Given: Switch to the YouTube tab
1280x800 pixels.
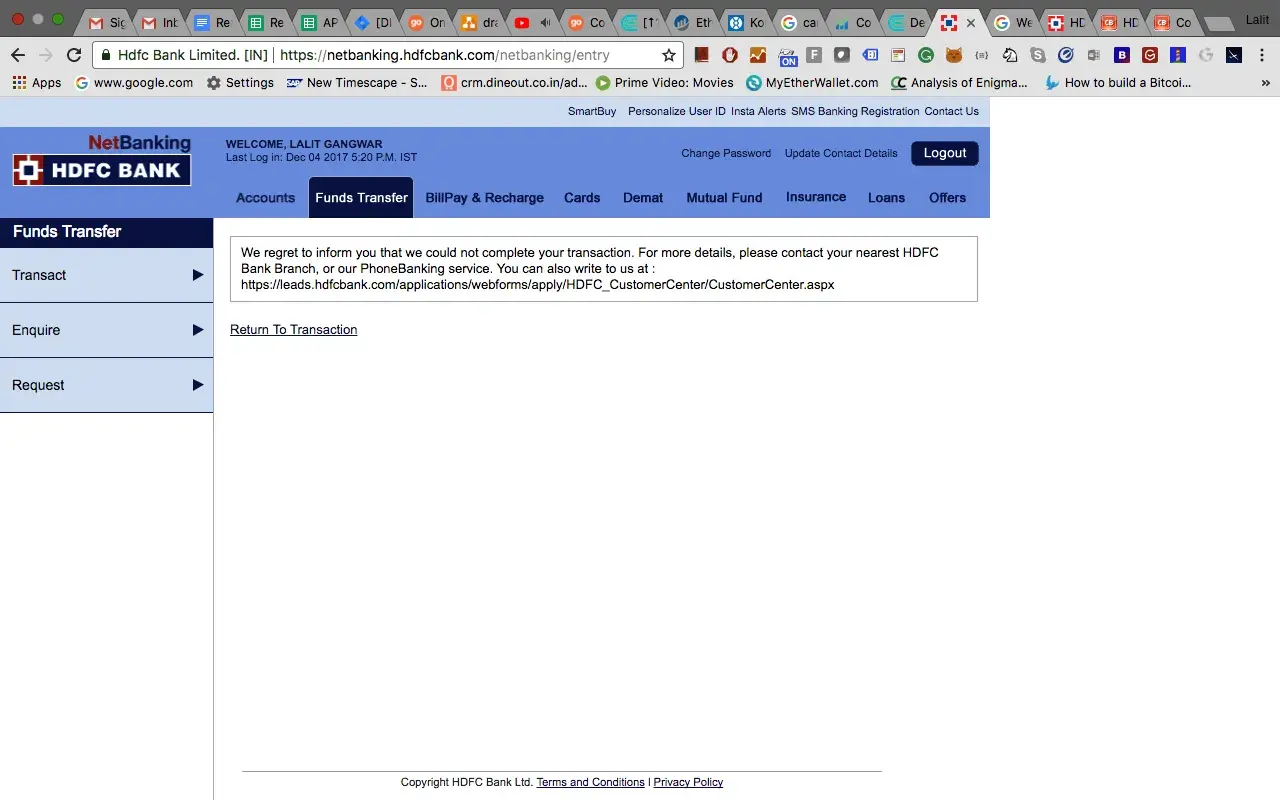Looking at the screenshot, I should (533, 22).
